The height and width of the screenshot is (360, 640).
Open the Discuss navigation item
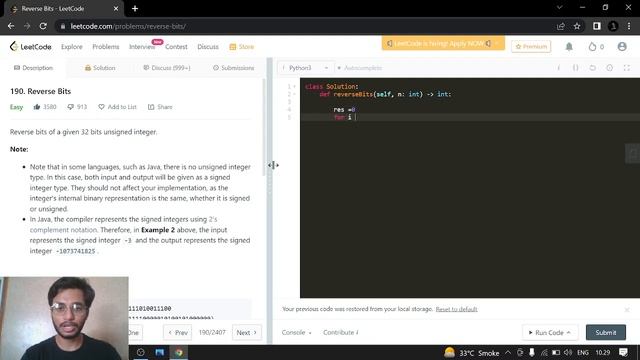click(x=208, y=47)
